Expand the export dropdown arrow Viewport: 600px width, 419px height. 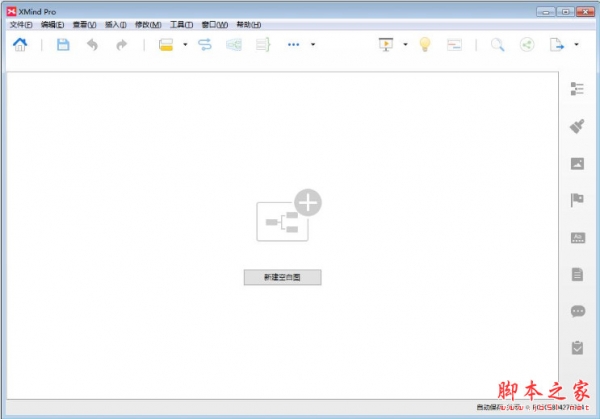[x=576, y=45]
